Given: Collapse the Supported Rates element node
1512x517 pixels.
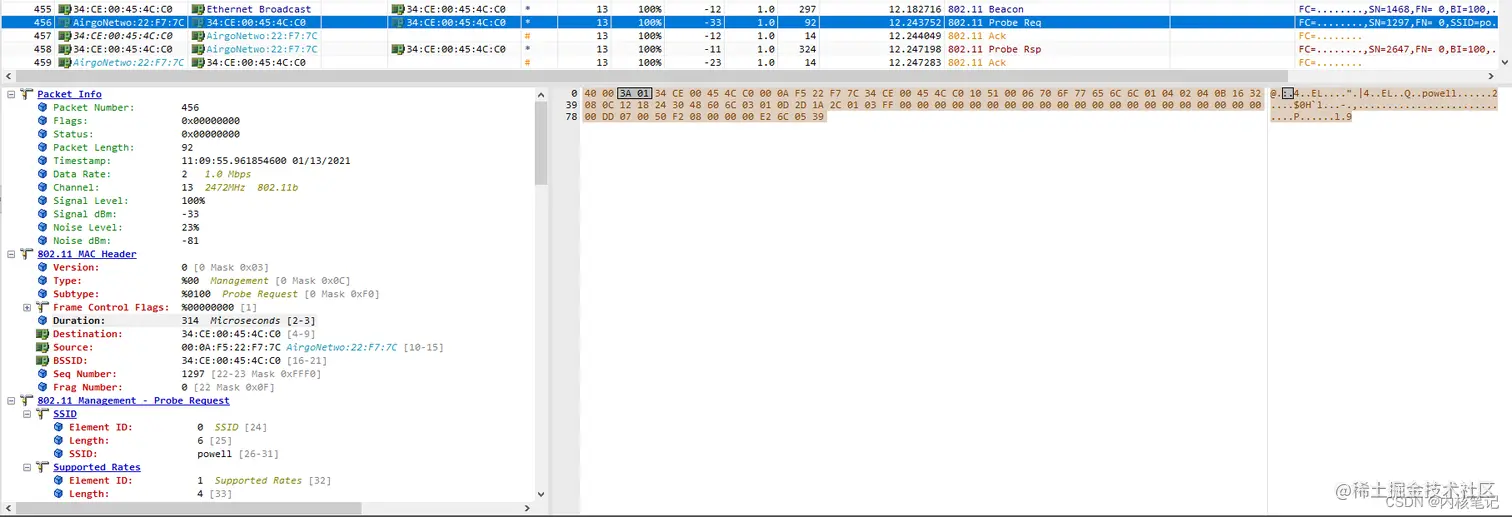Looking at the screenshot, I should (27, 467).
